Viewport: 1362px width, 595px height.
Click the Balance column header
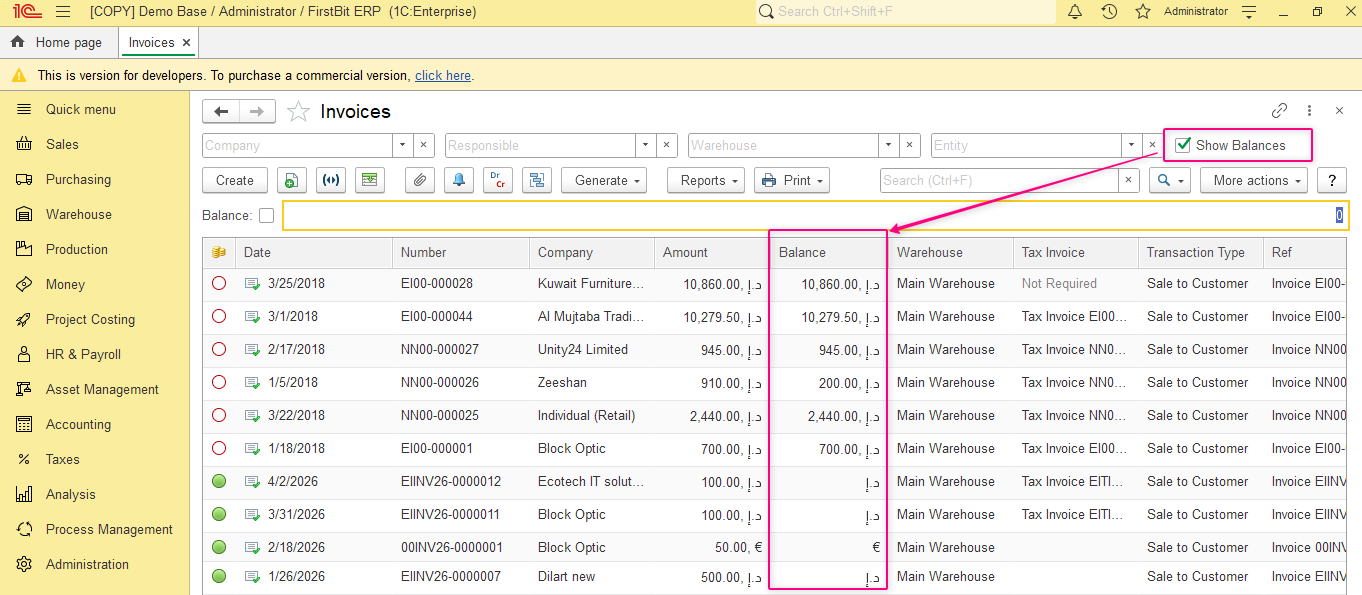(x=829, y=252)
